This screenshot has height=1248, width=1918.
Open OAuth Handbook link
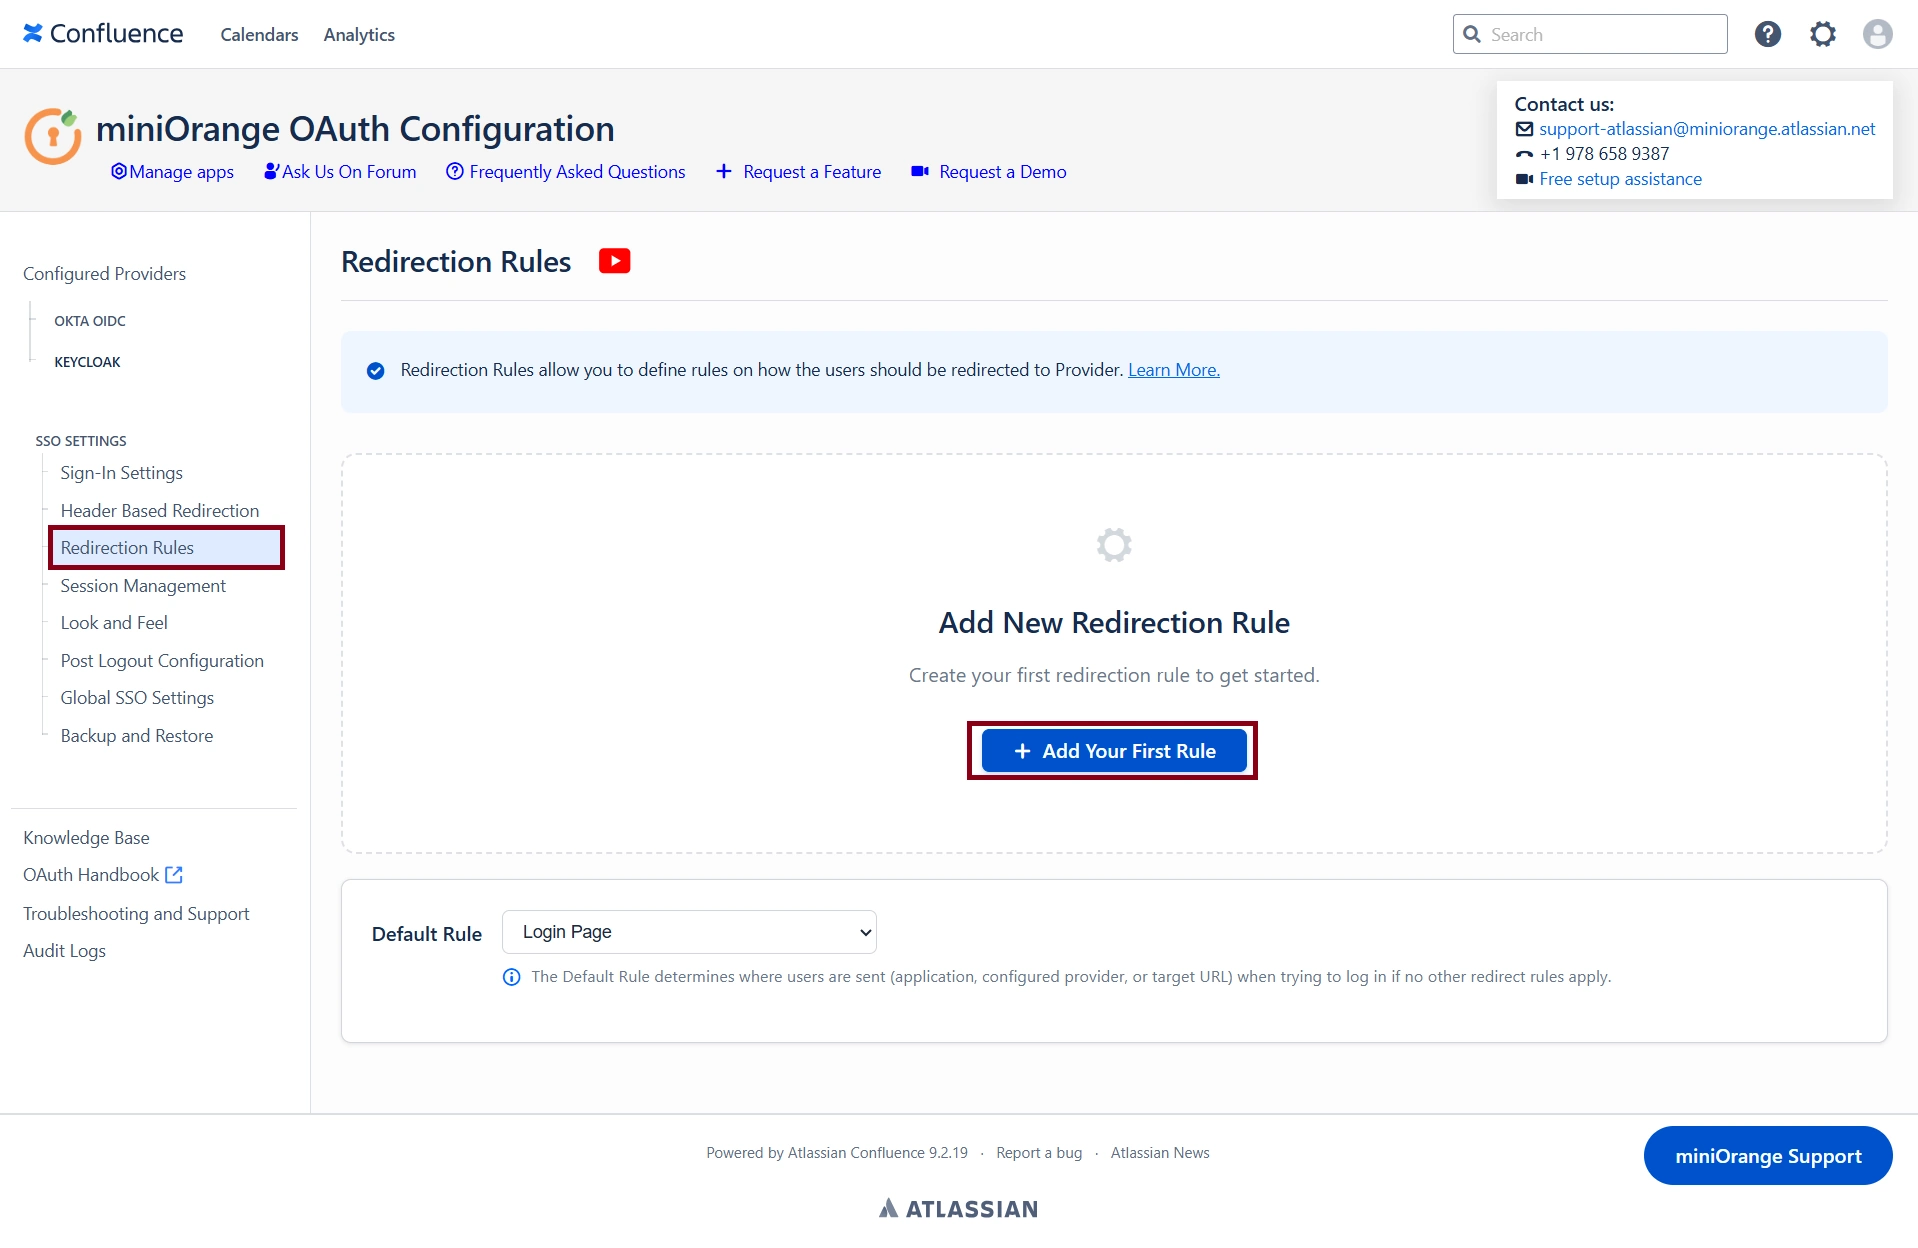click(x=91, y=875)
